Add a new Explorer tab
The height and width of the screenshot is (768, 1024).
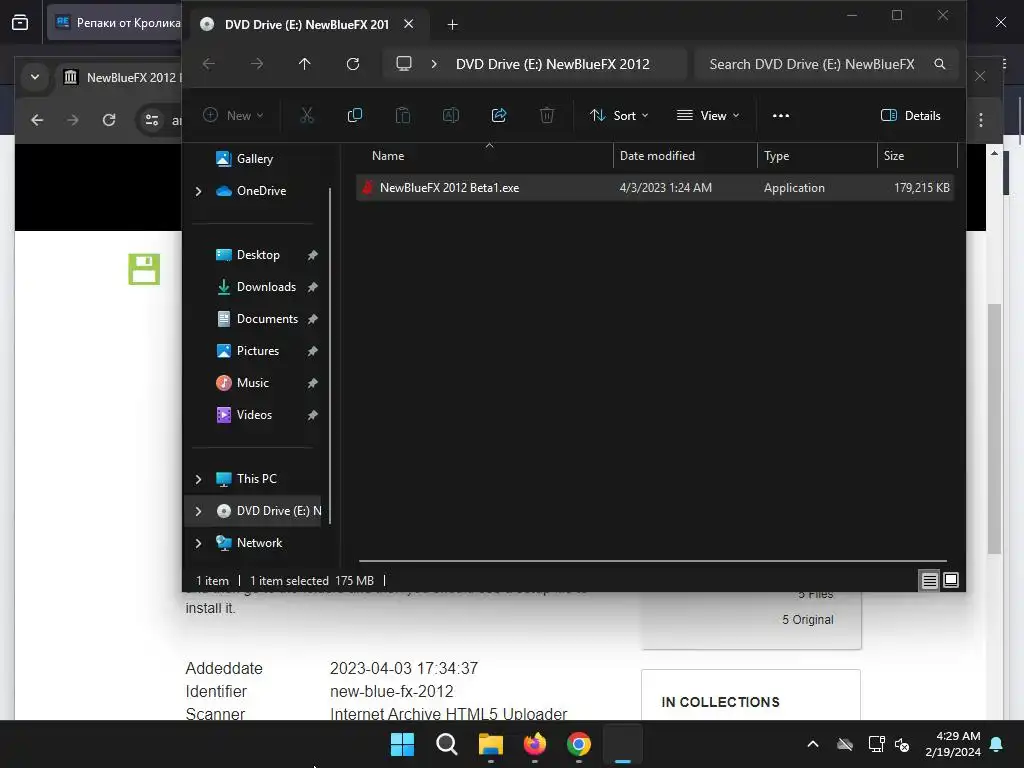click(x=452, y=25)
